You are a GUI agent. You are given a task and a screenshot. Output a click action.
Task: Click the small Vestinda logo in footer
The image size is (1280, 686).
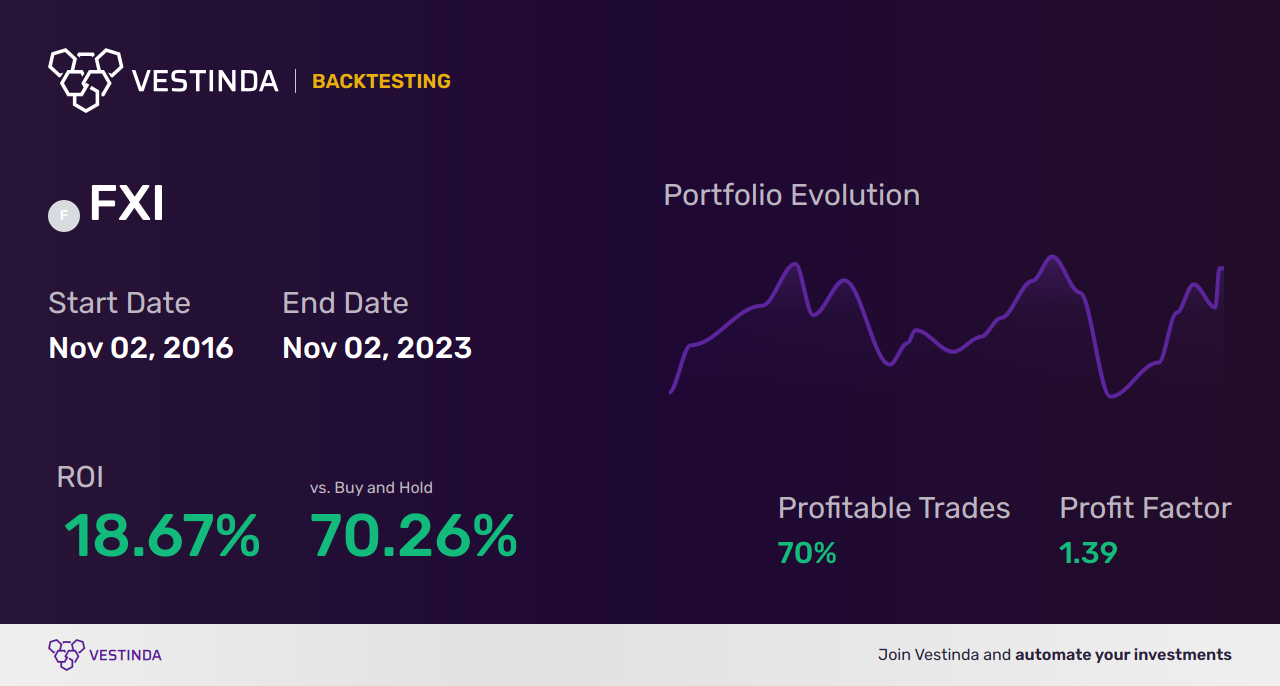coord(66,655)
